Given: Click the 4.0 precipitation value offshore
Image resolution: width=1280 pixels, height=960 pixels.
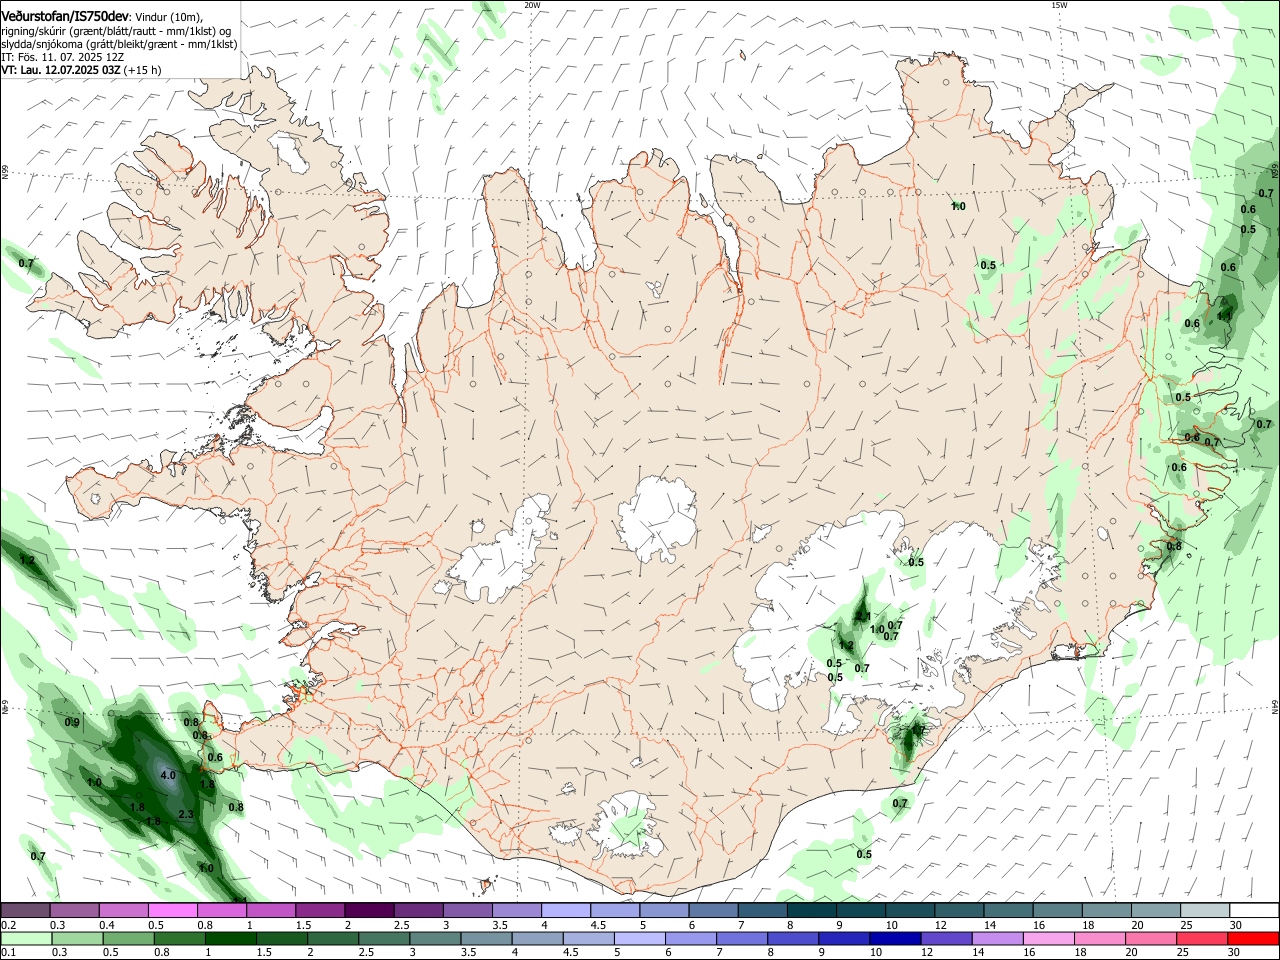Looking at the screenshot, I should click(168, 775).
